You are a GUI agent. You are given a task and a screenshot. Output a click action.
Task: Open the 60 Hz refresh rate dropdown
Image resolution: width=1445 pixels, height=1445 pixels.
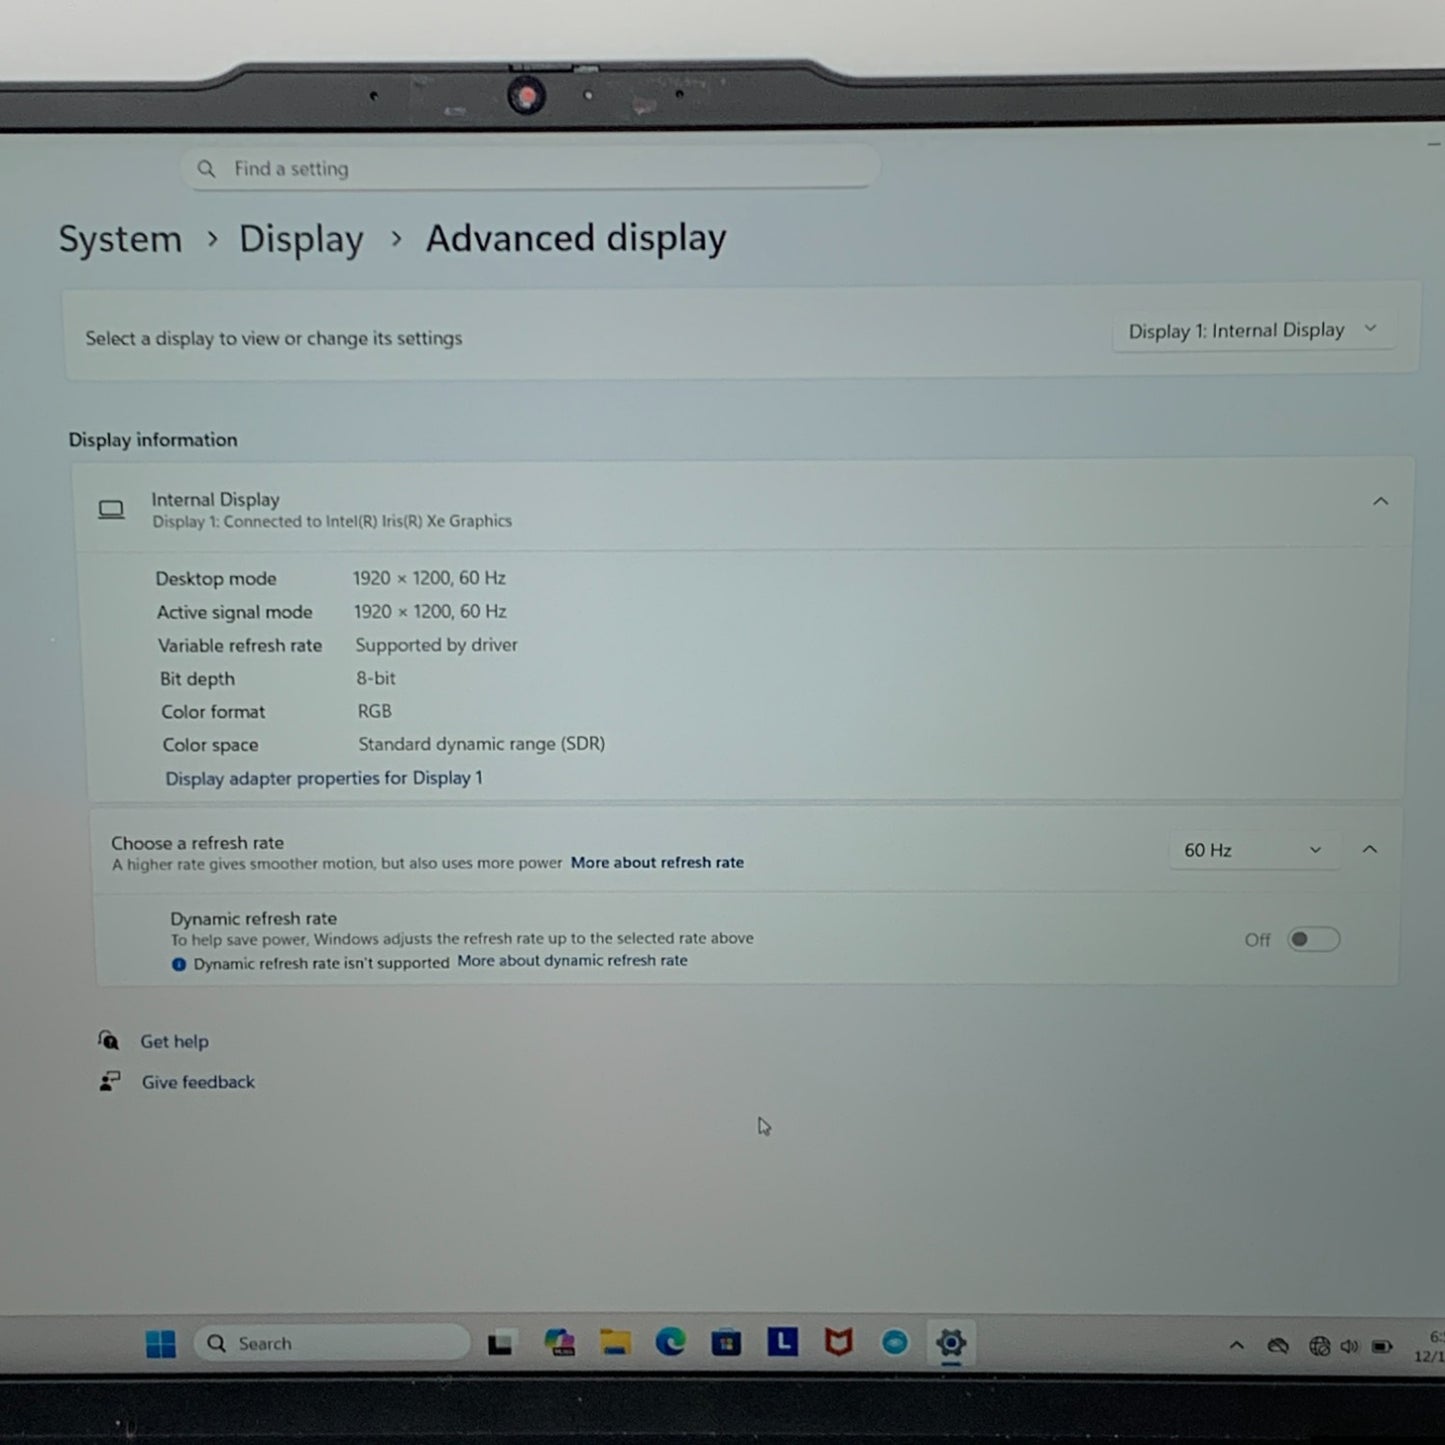pos(1254,849)
